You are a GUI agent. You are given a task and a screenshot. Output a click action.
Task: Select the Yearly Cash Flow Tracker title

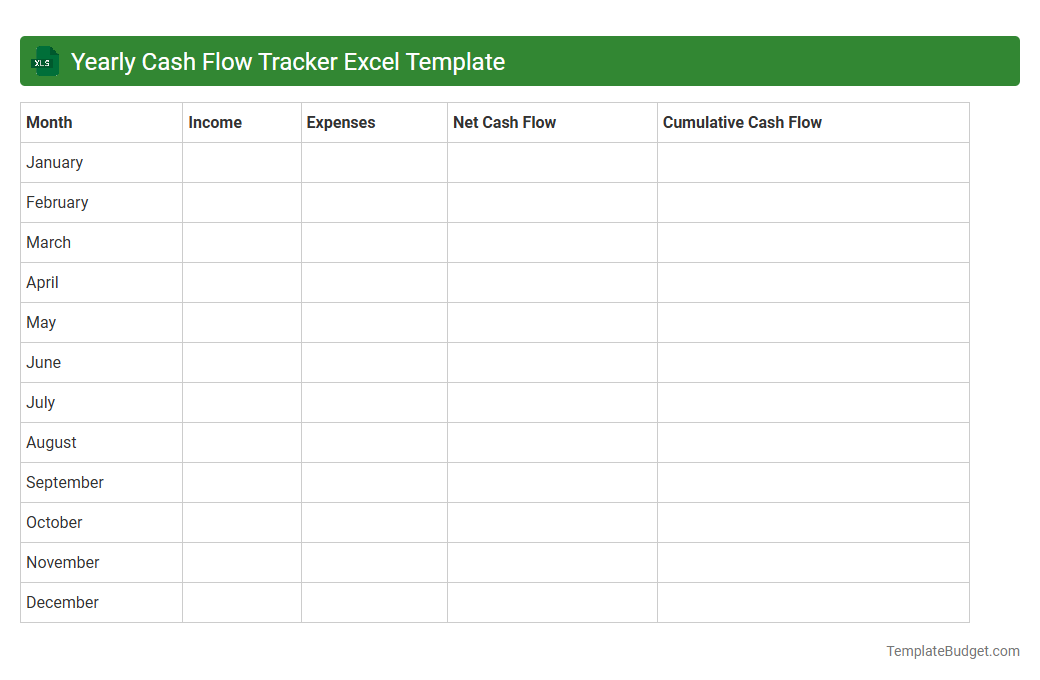click(290, 61)
